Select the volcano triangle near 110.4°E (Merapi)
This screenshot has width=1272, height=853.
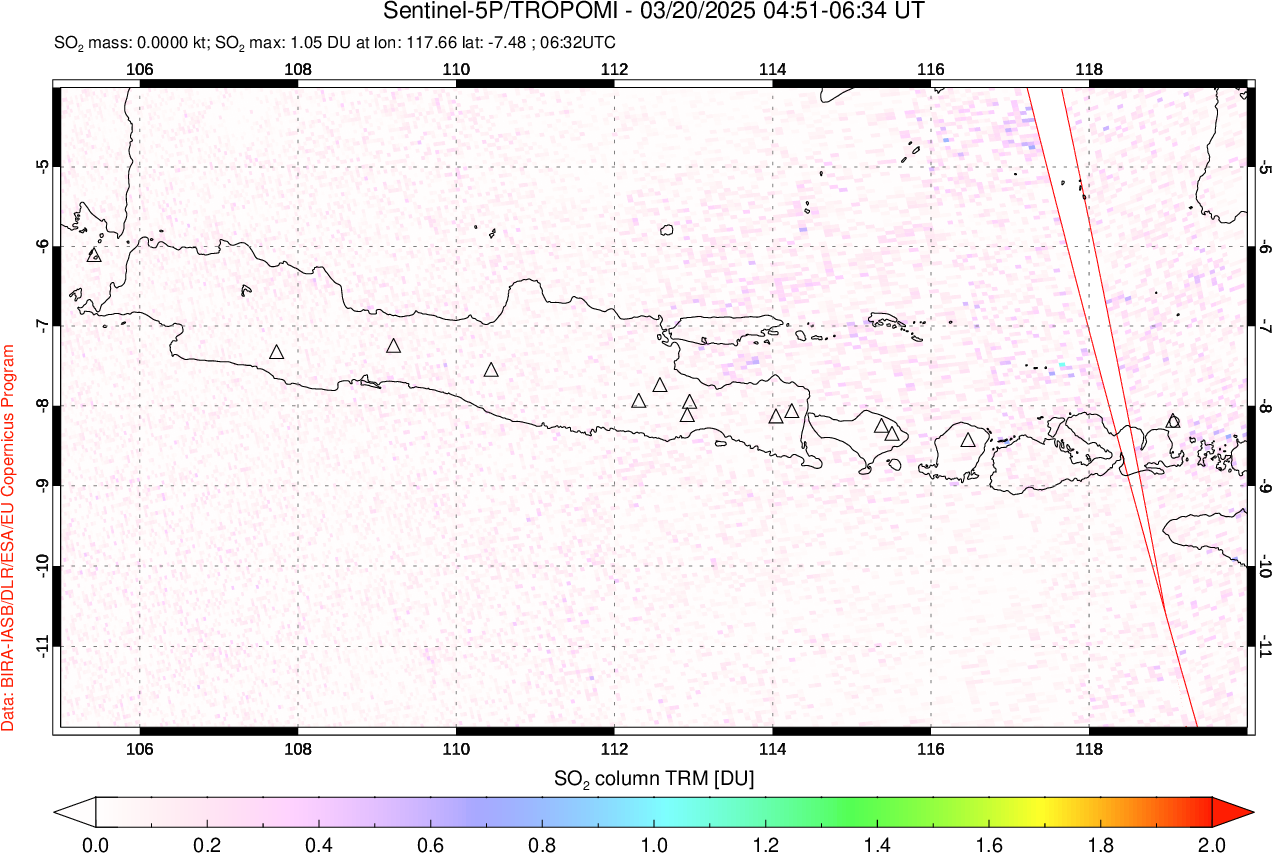[491, 370]
